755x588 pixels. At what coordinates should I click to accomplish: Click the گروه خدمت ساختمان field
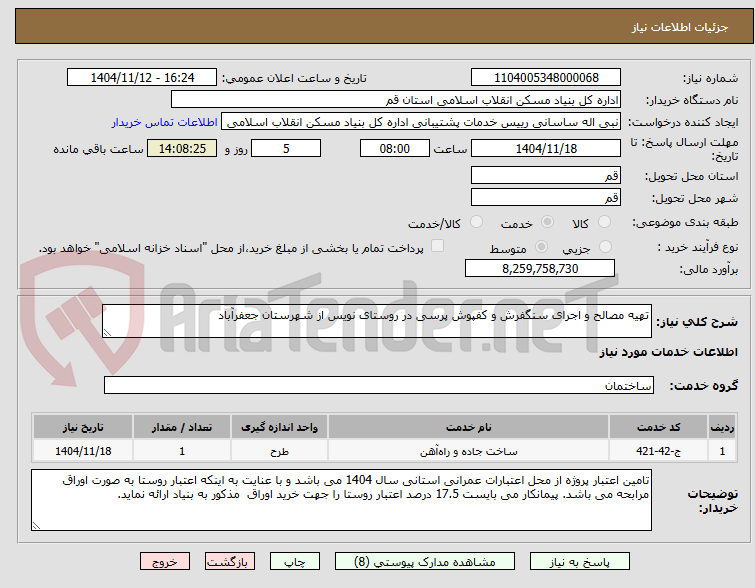[x=379, y=385]
